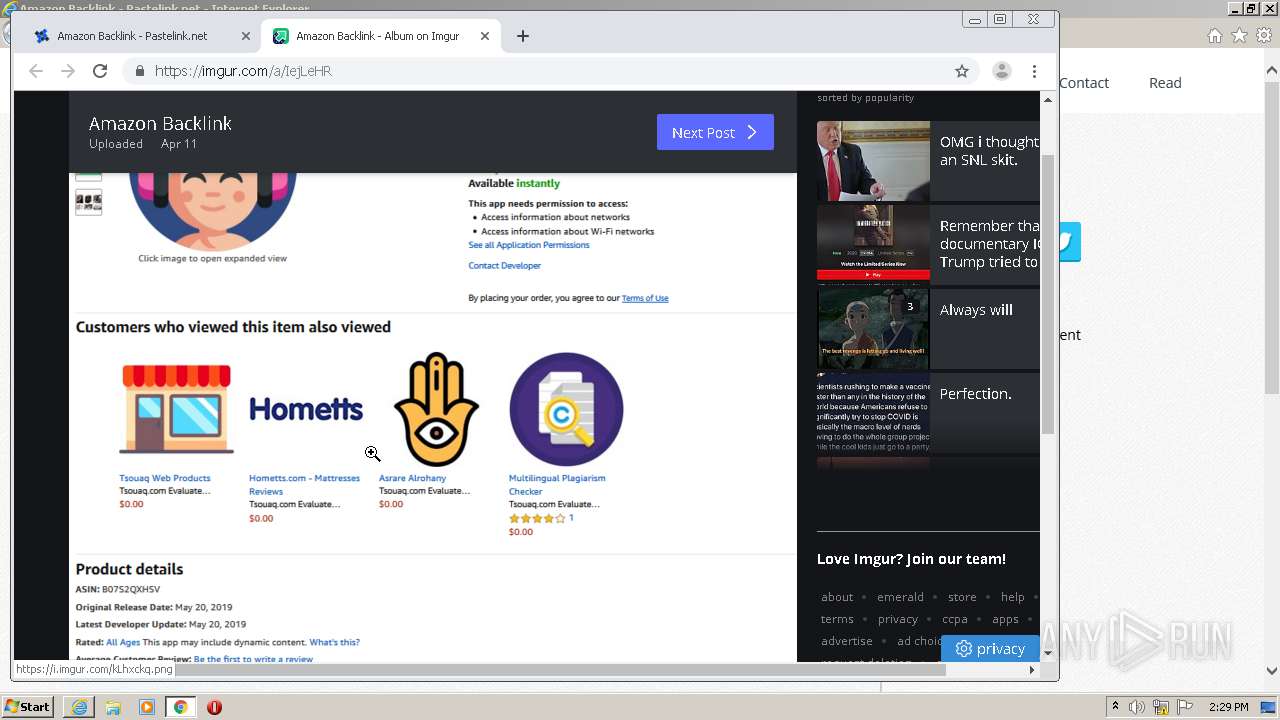Open a new Chrome tab

click(x=523, y=36)
